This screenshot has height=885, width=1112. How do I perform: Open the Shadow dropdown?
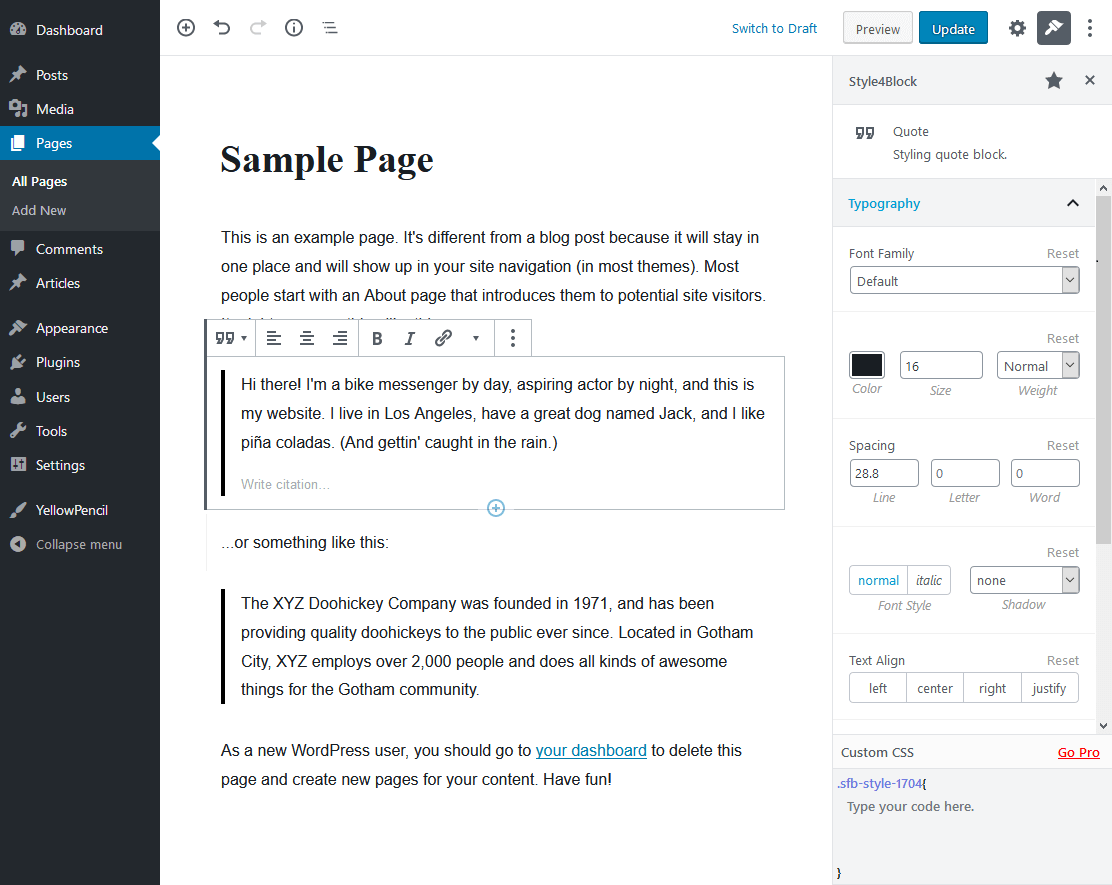point(1023,580)
